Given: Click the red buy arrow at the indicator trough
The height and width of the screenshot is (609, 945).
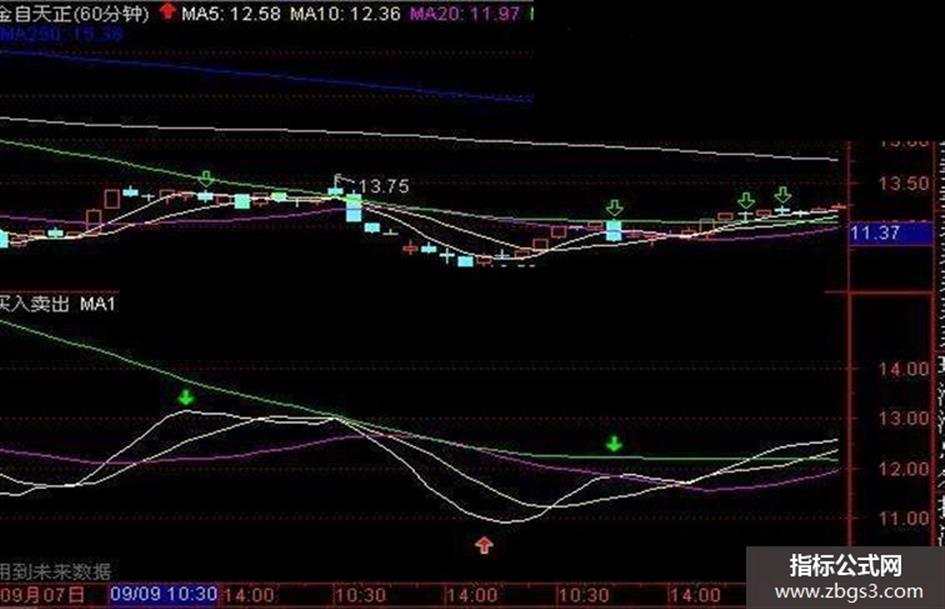Looking at the screenshot, I should 484,544.
